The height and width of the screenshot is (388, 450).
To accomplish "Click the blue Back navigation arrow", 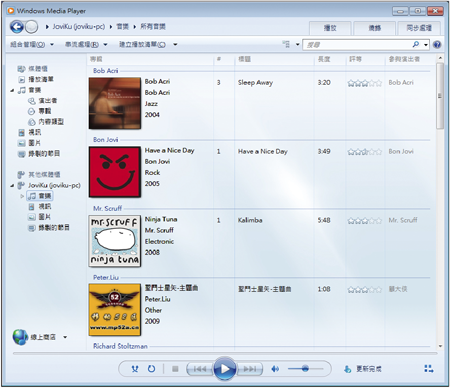I will (17, 27).
